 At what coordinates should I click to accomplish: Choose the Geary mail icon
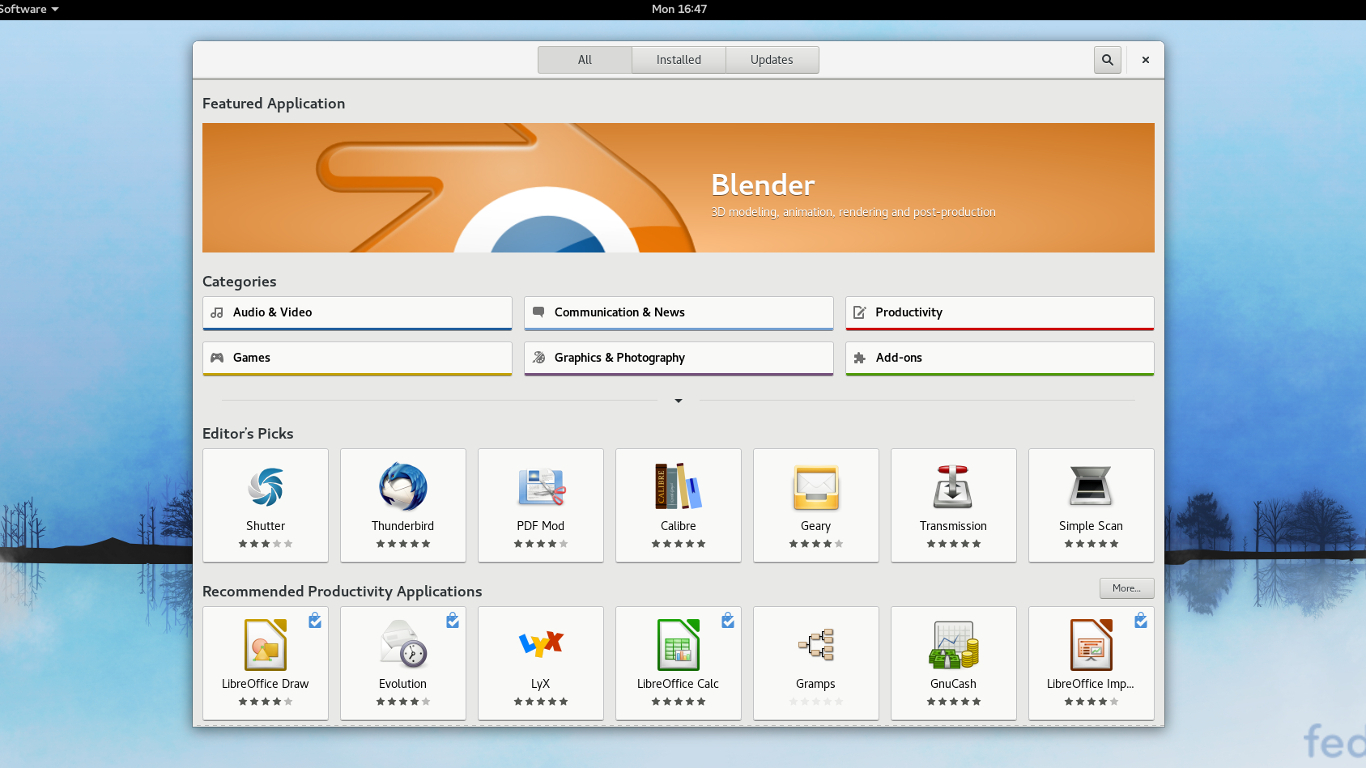pos(816,487)
